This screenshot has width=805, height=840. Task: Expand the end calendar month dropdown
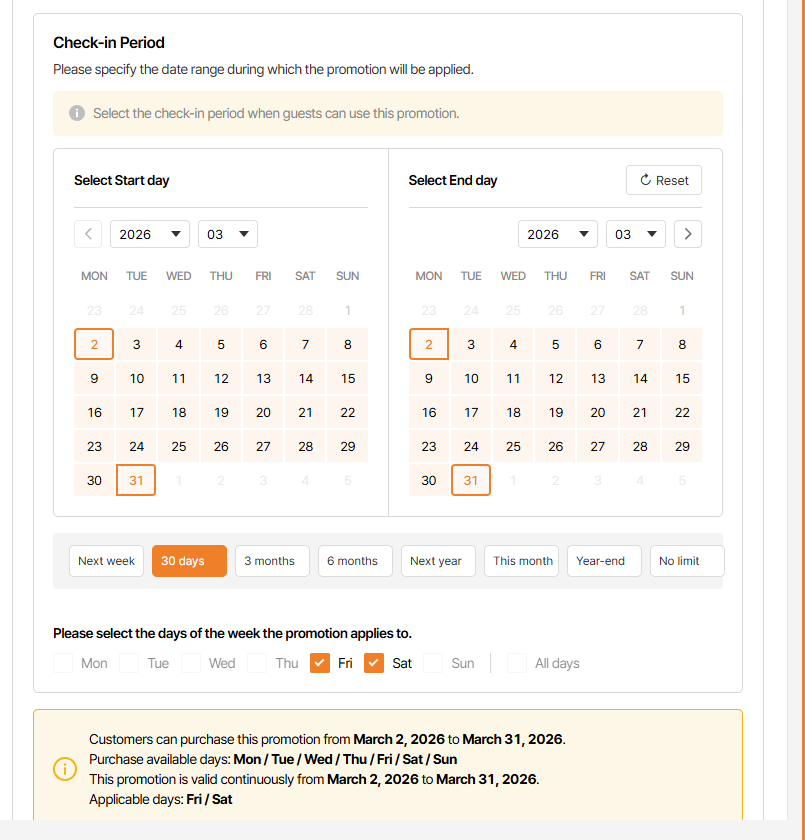636,234
